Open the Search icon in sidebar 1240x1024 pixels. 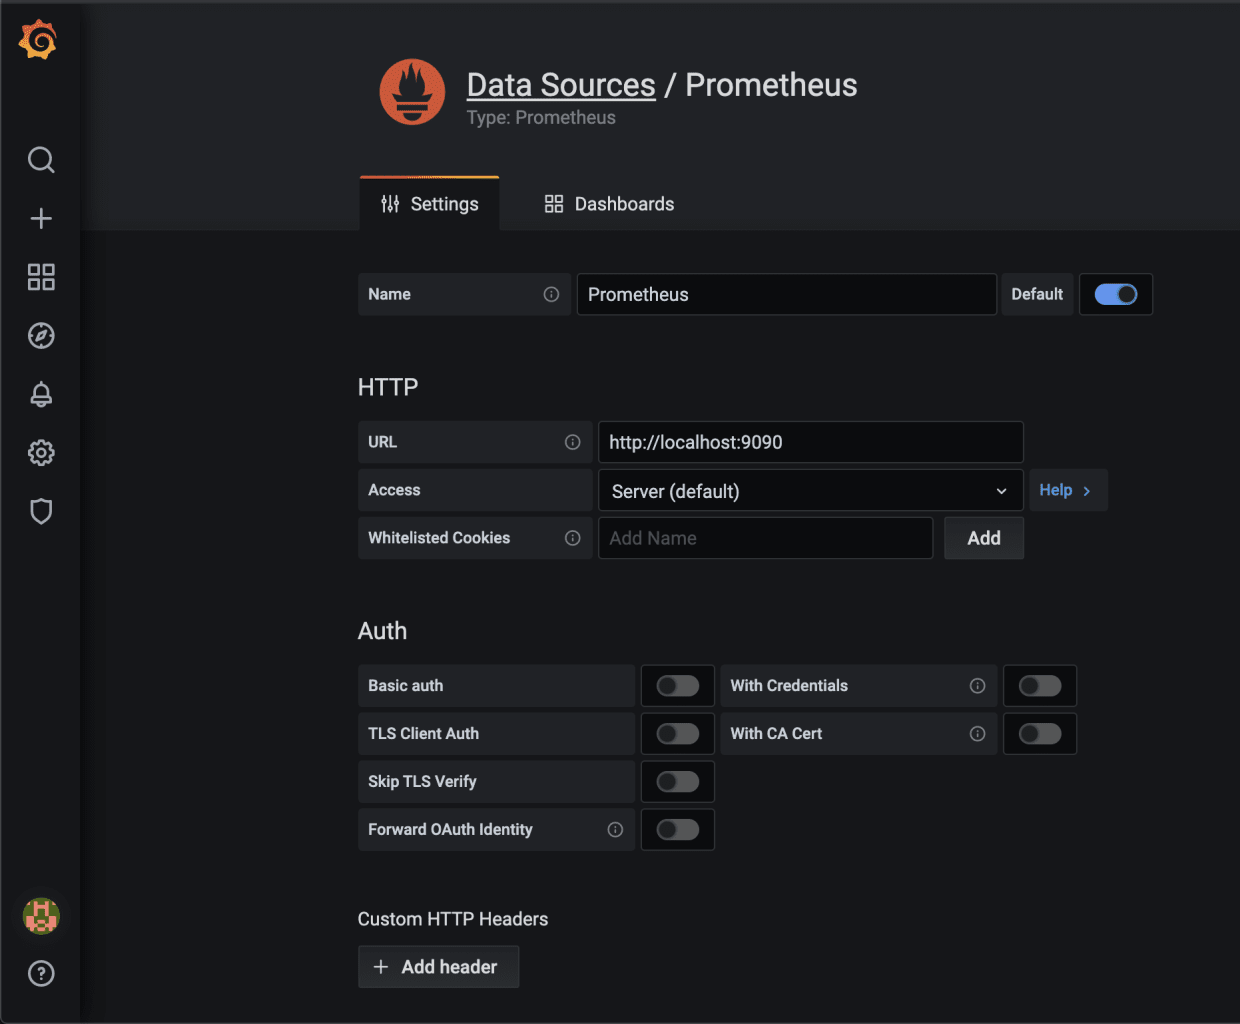tap(41, 160)
